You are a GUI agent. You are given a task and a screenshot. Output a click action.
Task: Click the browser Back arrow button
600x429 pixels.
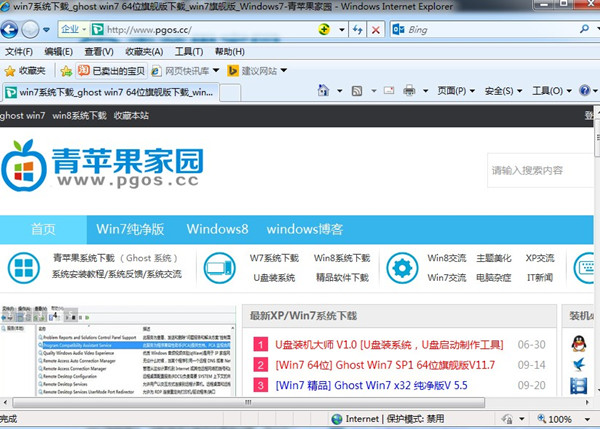pos(9,29)
